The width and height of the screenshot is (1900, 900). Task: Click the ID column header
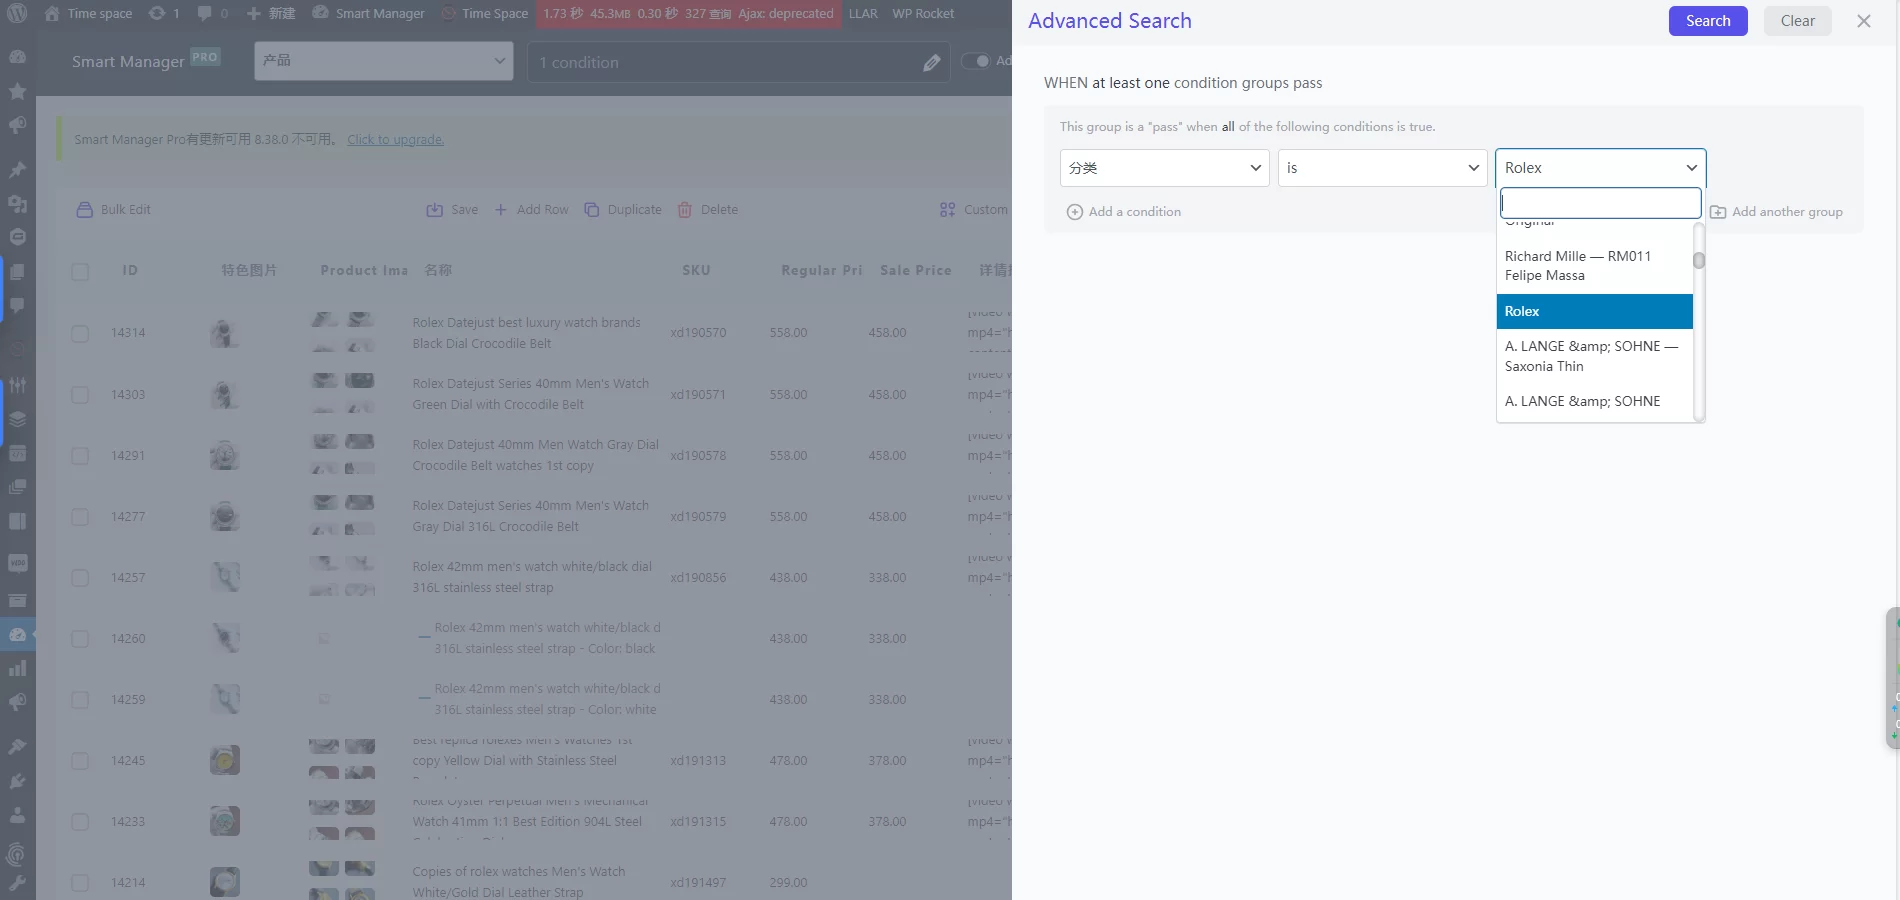pyautogui.click(x=130, y=270)
